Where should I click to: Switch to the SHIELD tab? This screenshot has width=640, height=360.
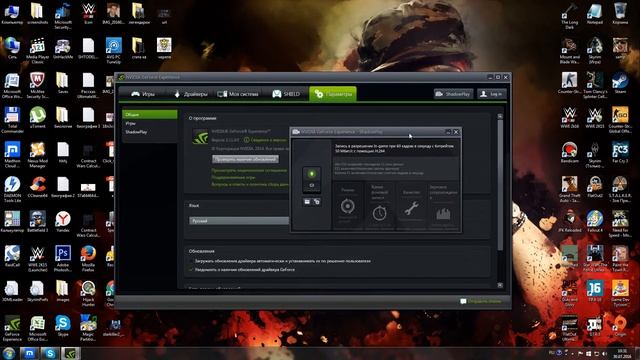286,94
